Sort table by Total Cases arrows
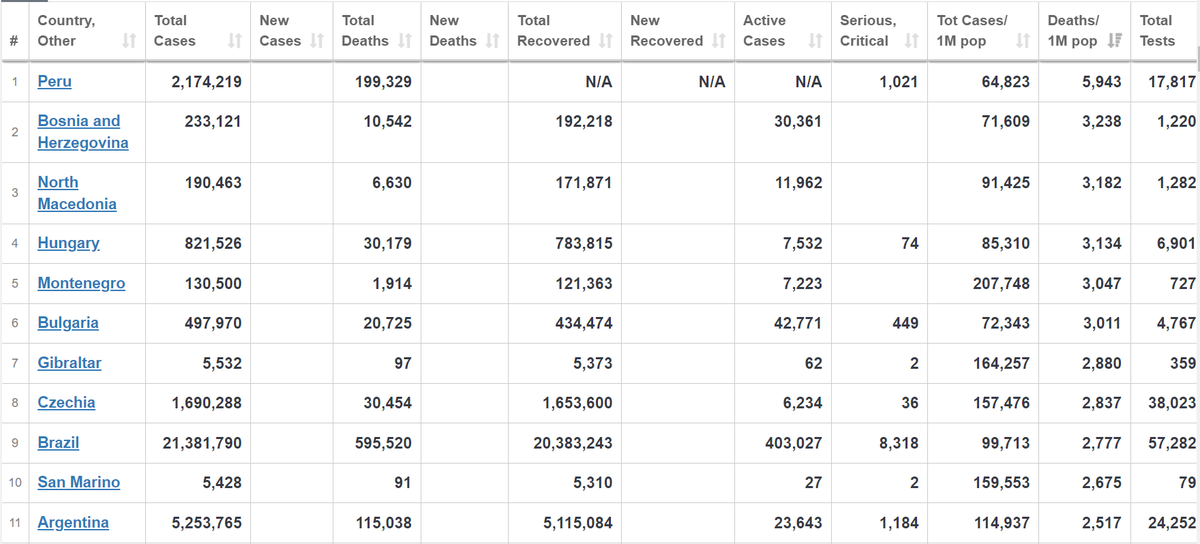The image size is (1200, 544). (235, 41)
